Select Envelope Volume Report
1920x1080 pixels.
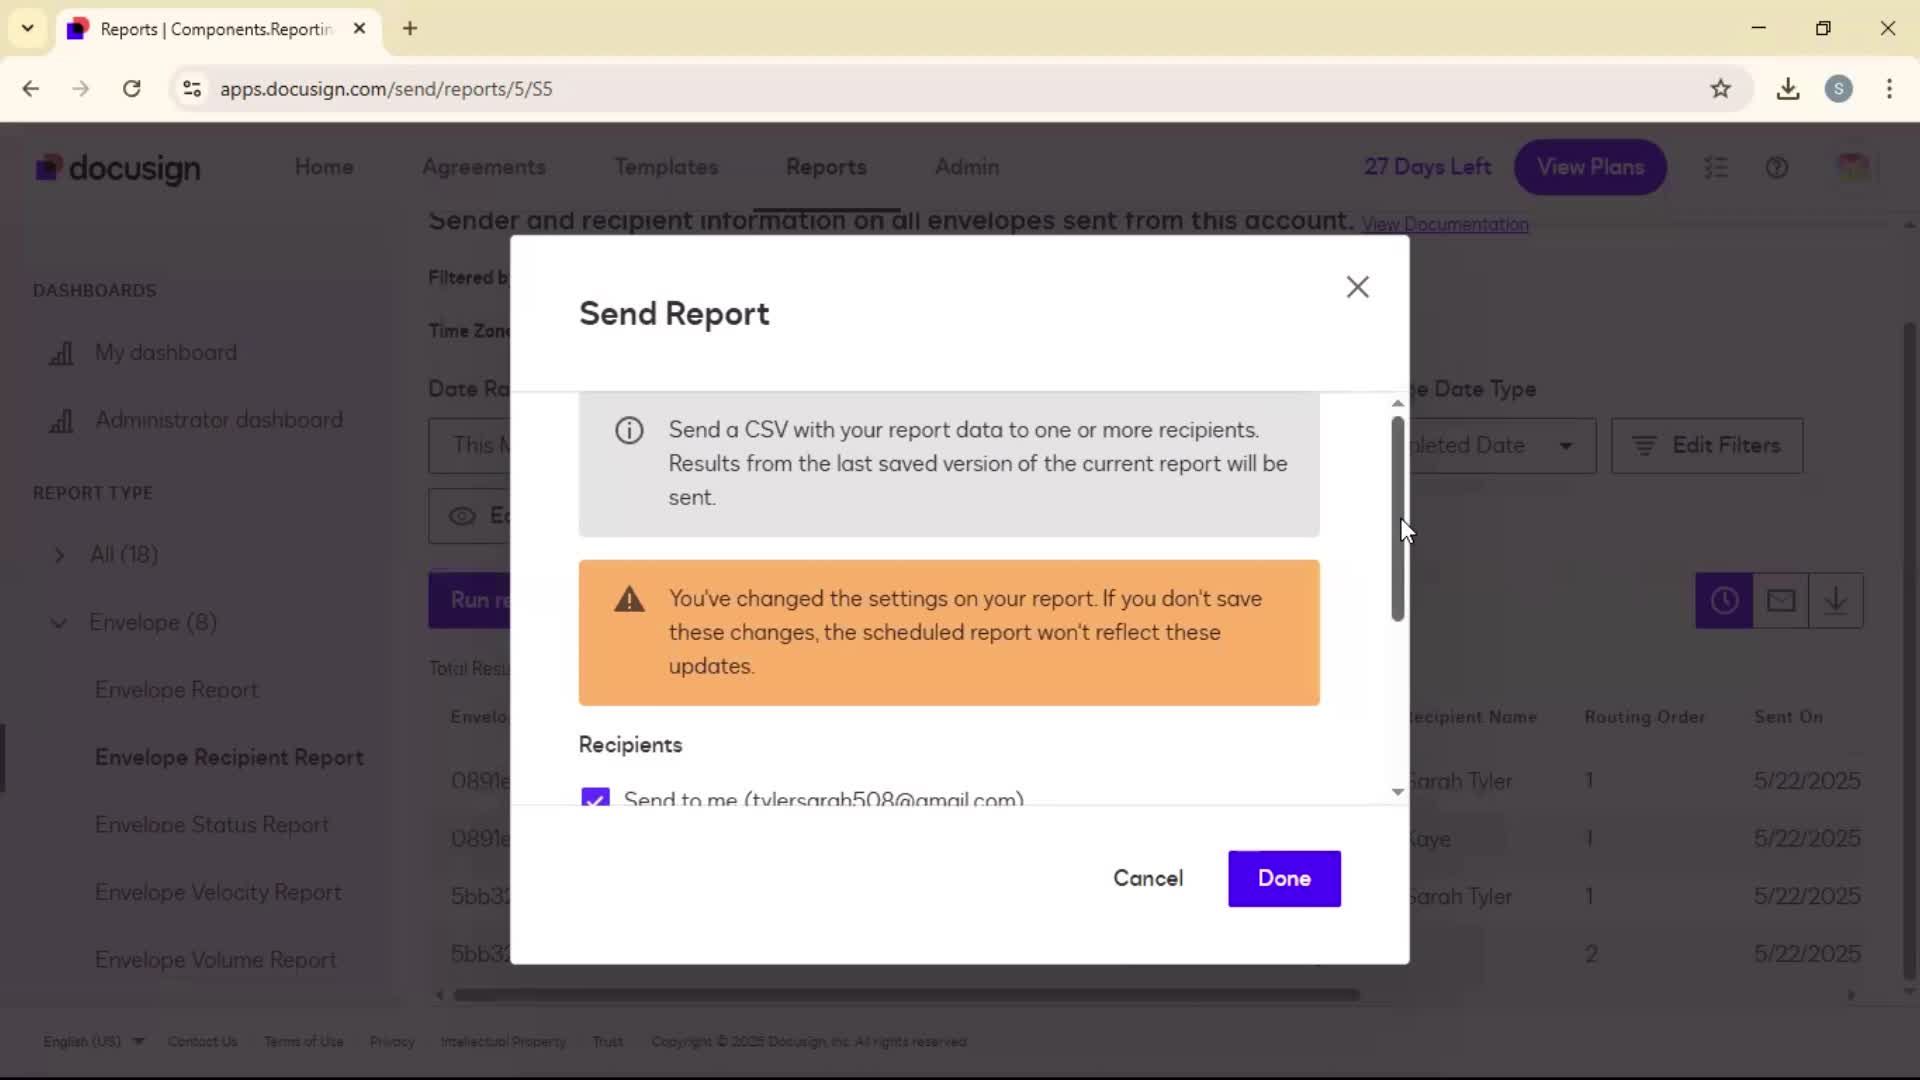pos(215,960)
